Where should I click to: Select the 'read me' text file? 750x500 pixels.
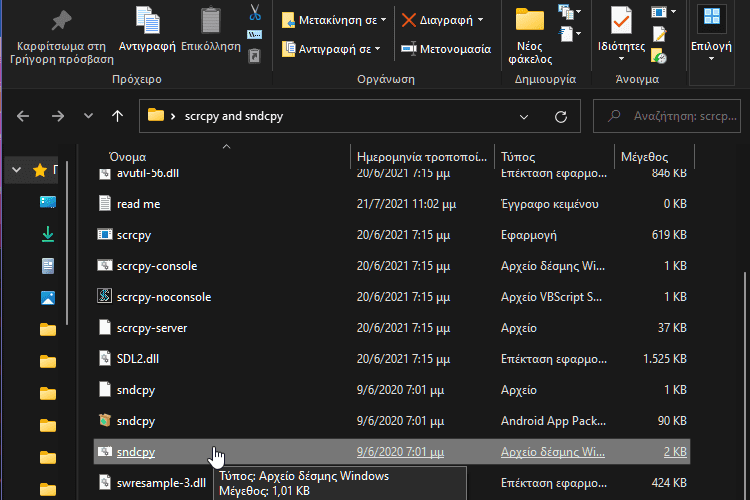pyautogui.click(x=391, y=204)
